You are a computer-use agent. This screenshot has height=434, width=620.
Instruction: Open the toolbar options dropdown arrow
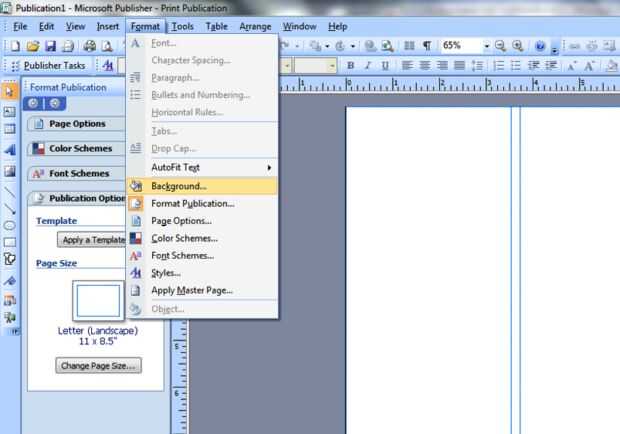tap(554, 47)
